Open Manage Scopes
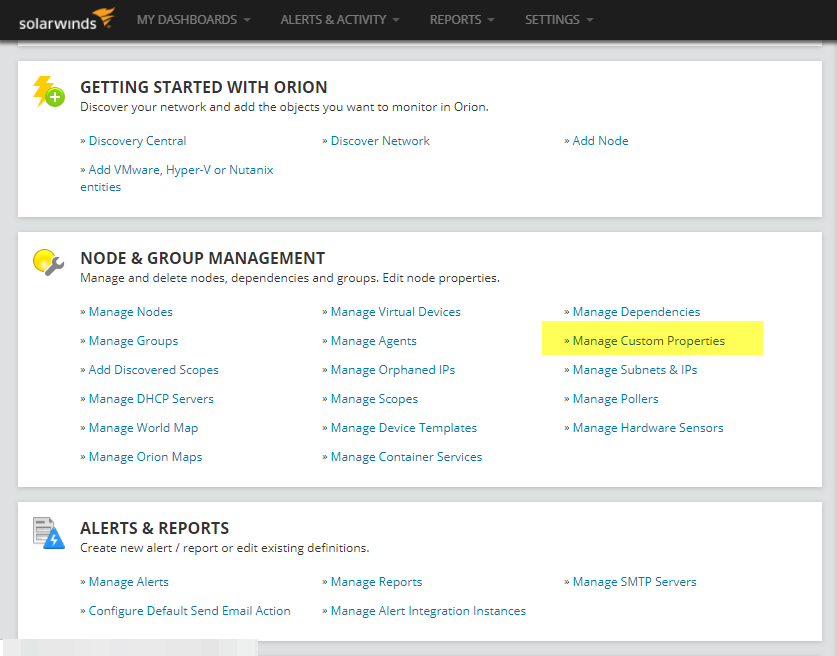The image size is (837, 656). tap(374, 399)
